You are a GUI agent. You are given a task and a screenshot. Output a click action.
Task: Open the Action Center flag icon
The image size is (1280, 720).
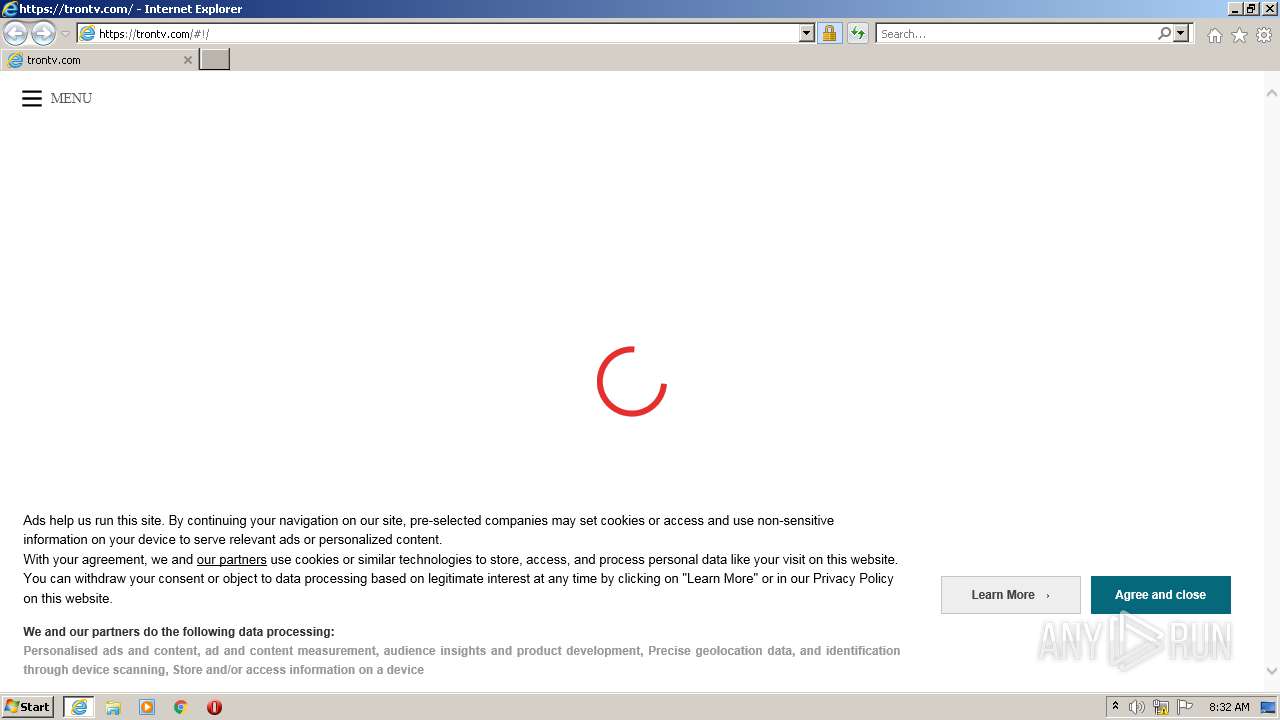pyautogui.click(x=1185, y=707)
